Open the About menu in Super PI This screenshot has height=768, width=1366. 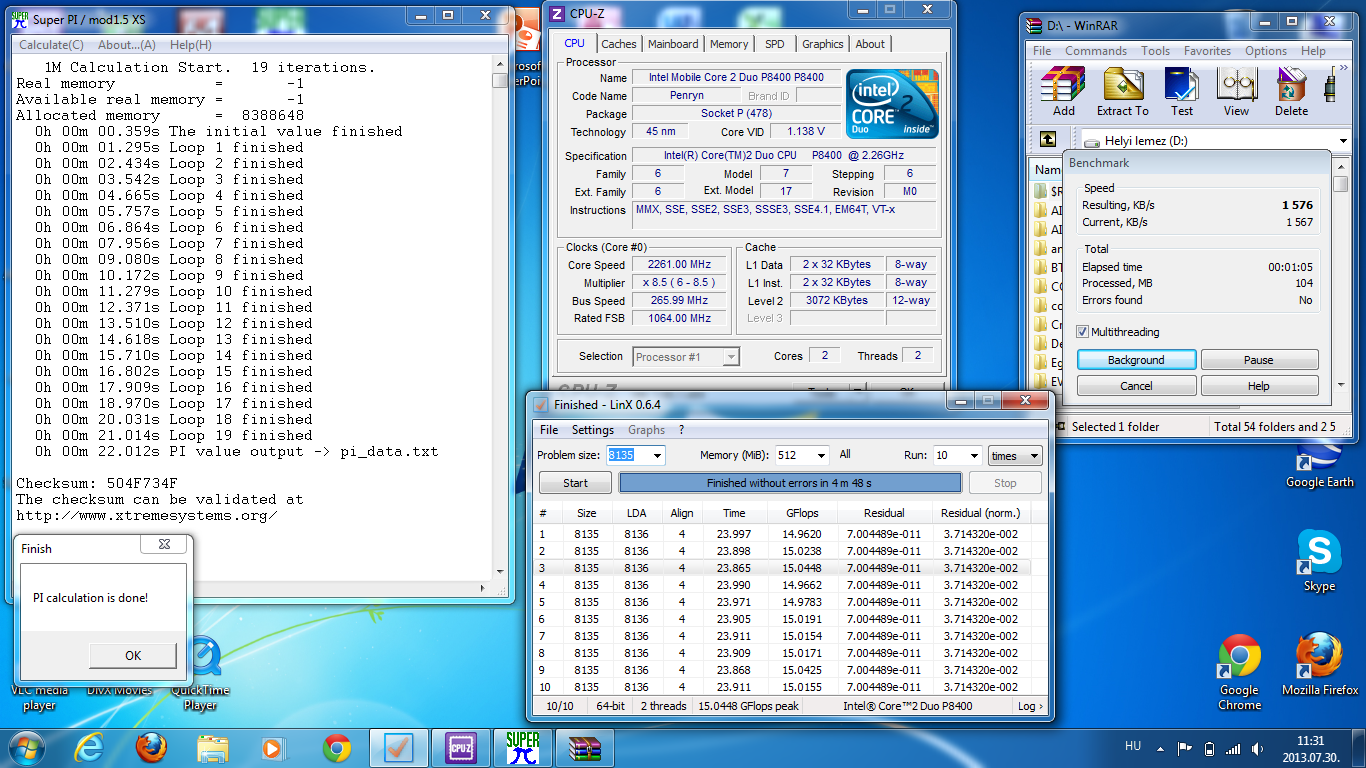click(x=126, y=45)
